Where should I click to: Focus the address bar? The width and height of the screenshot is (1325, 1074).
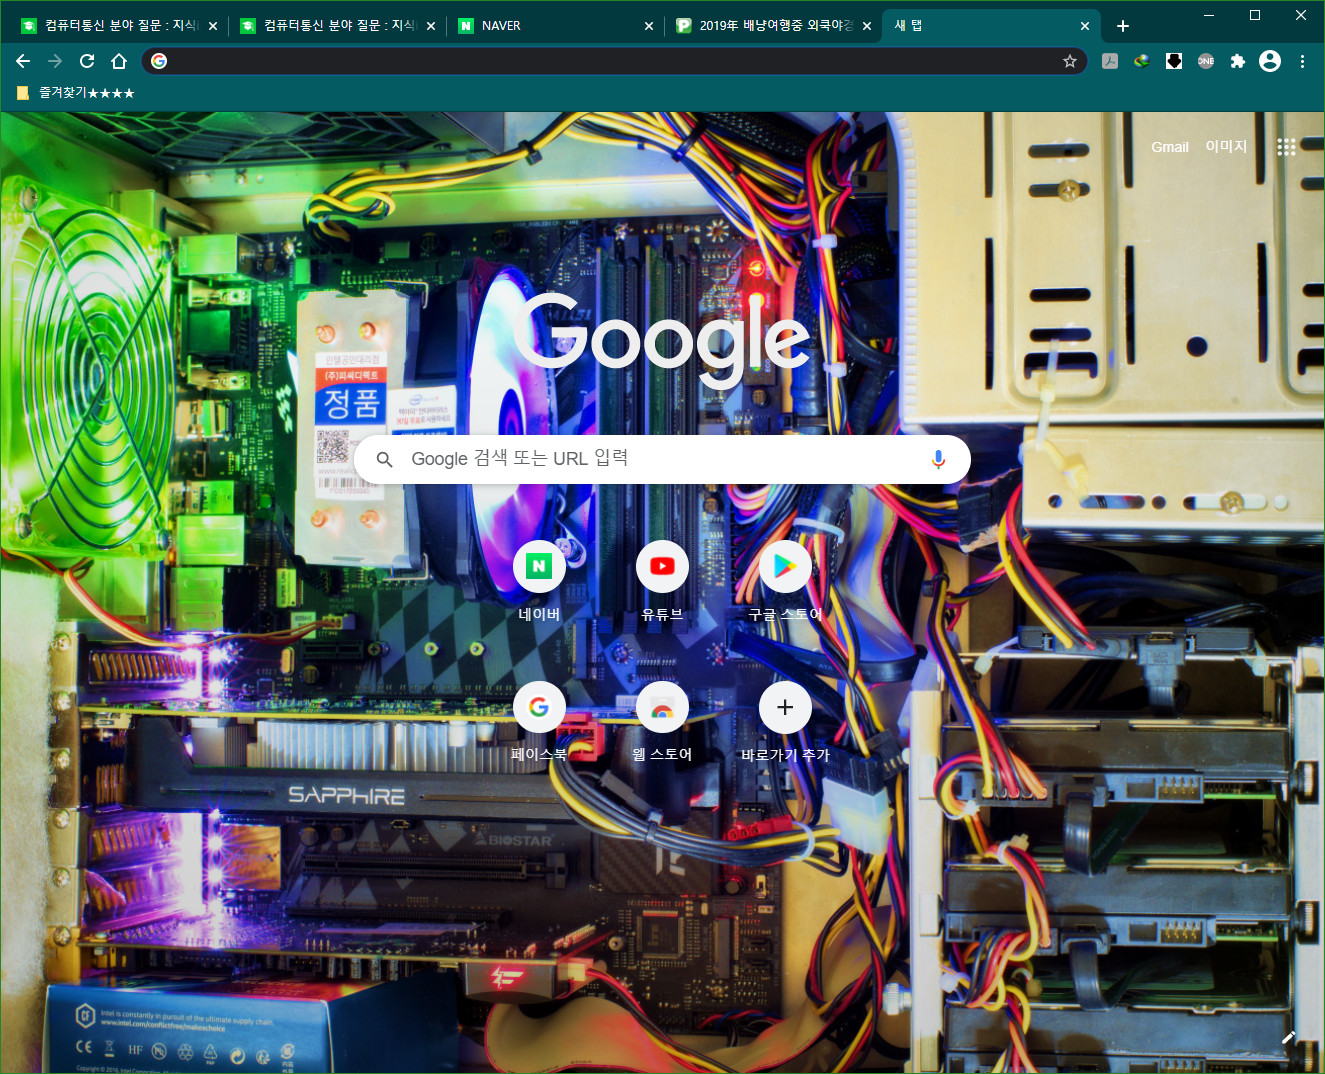click(614, 61)
